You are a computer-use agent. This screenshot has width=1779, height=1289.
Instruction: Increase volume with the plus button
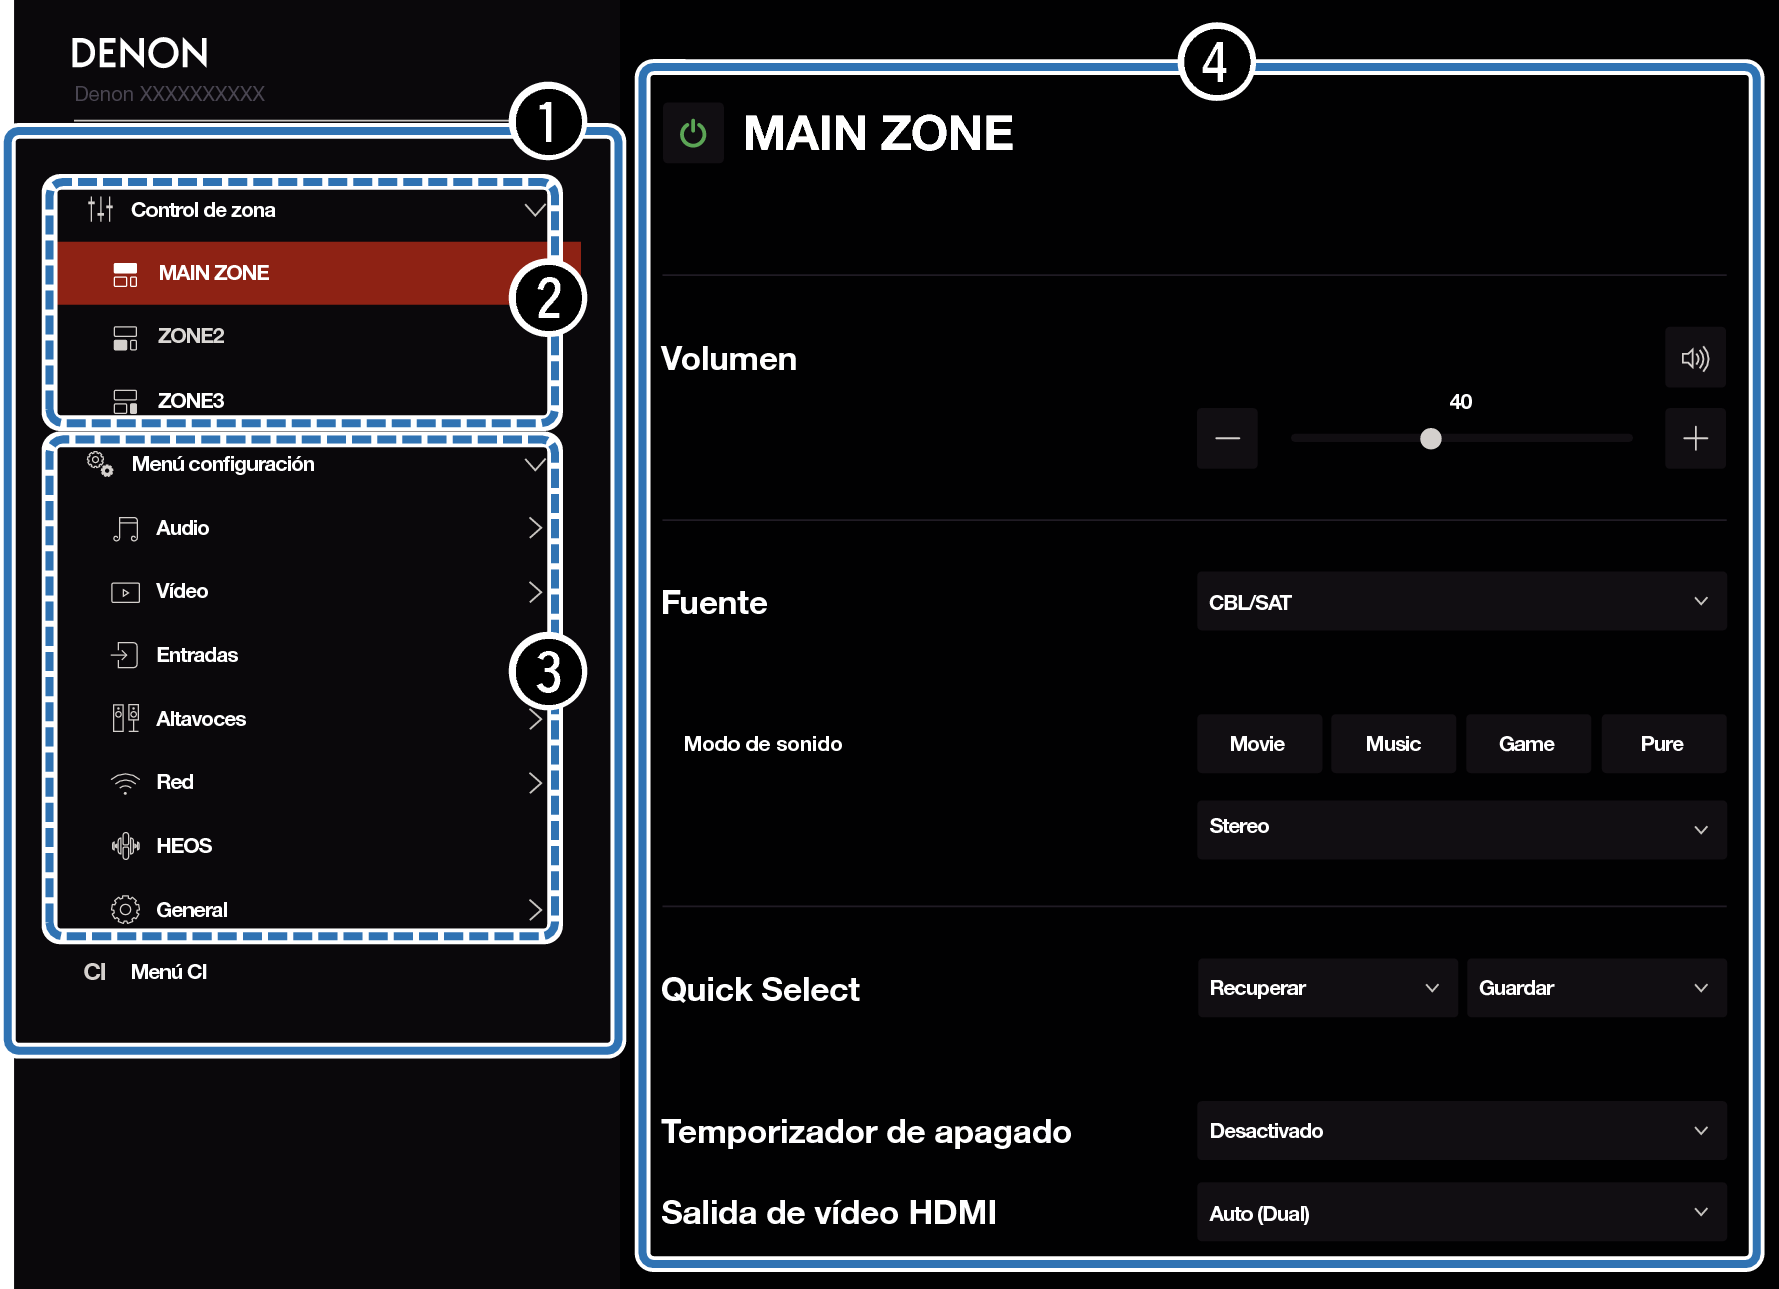pos(1695,438)
